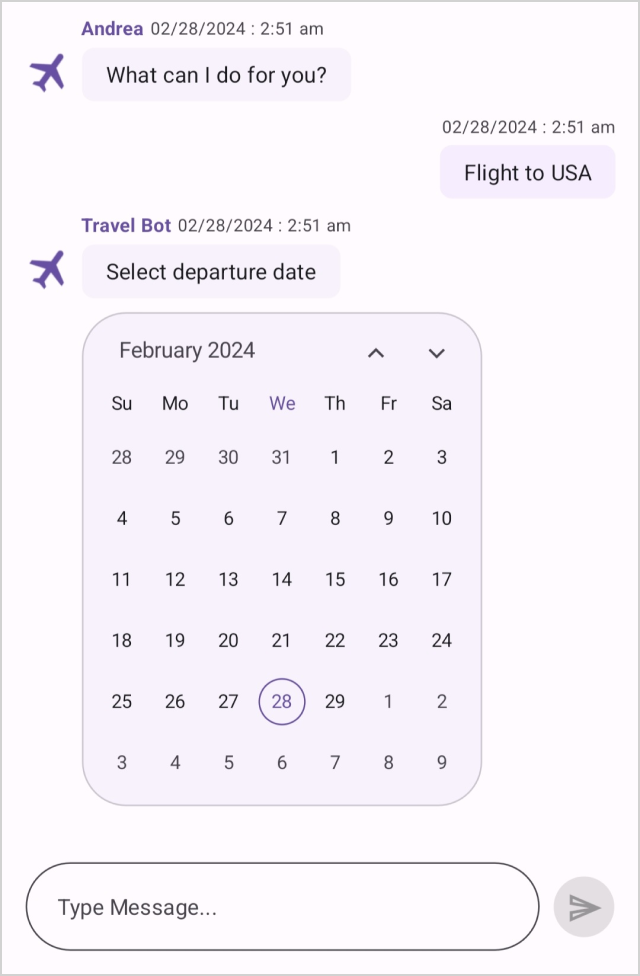
Task: Select date 10 in the calendar
Action: coord(441,518)
